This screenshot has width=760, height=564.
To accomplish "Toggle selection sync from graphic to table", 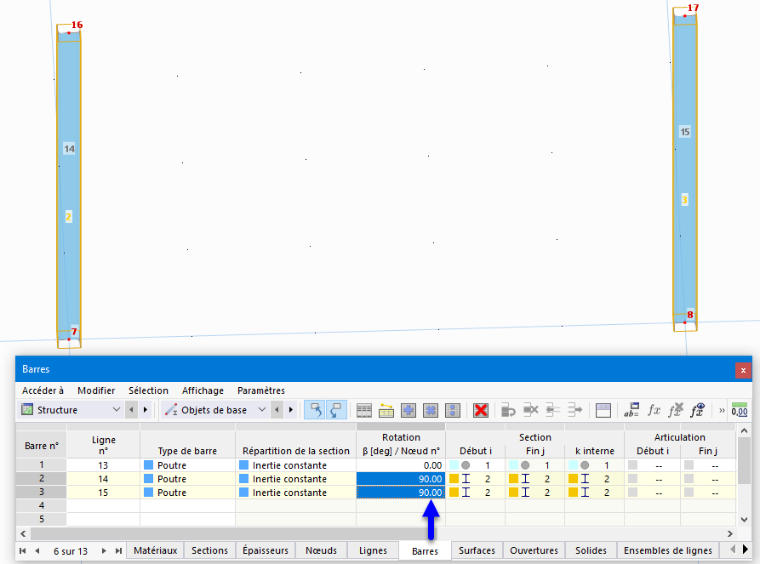I will 336,410.
